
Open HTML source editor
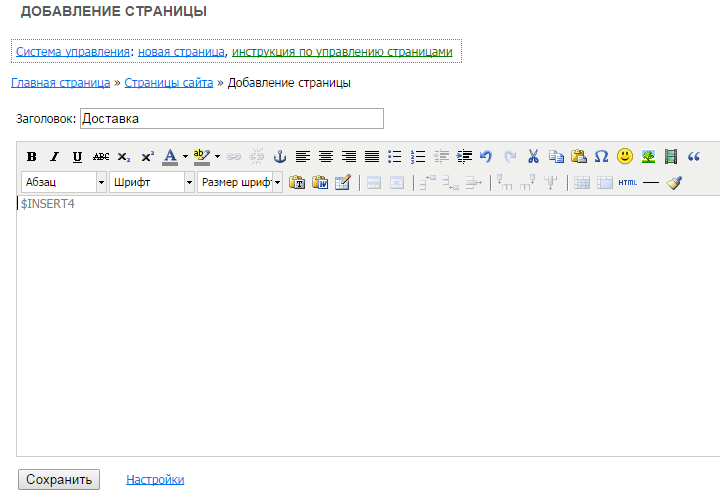(x=627, y=183)
